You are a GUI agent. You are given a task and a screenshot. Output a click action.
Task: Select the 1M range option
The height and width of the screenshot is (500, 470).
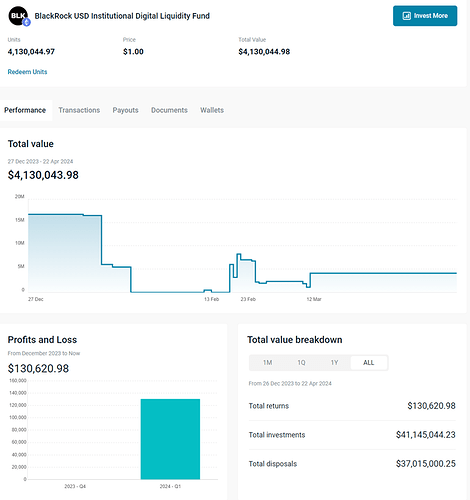[267, 363]
